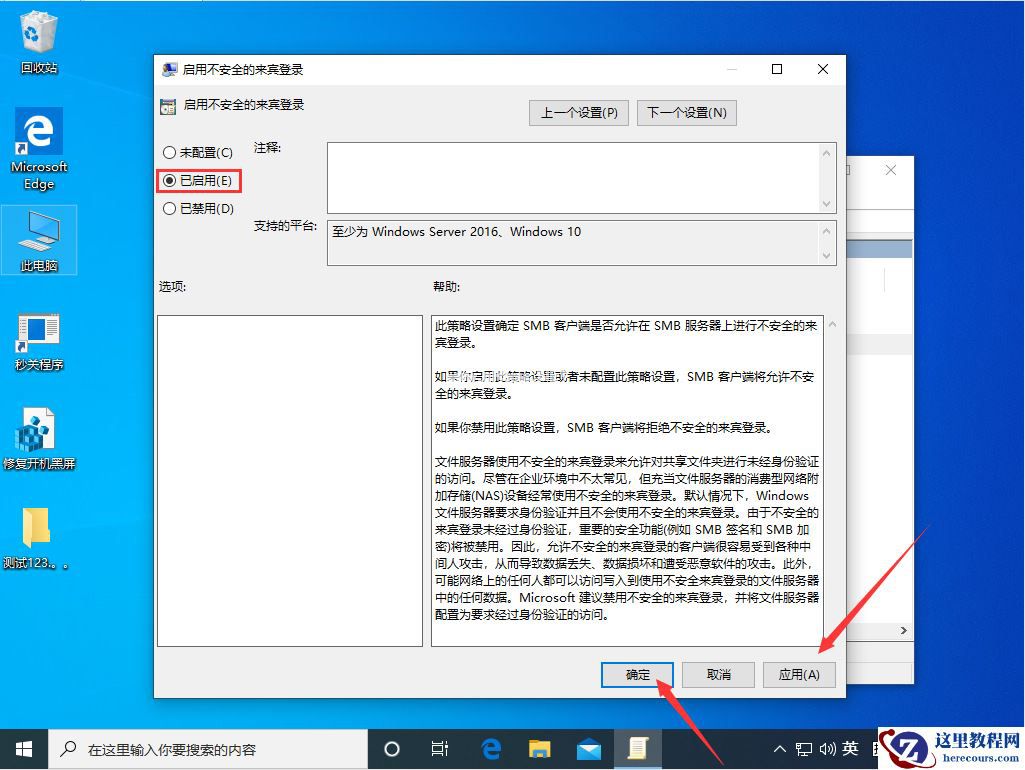The width and height of the screenshot is (1025, 770).
Task: Click the 确定 button
Action: tap(637, 674)
